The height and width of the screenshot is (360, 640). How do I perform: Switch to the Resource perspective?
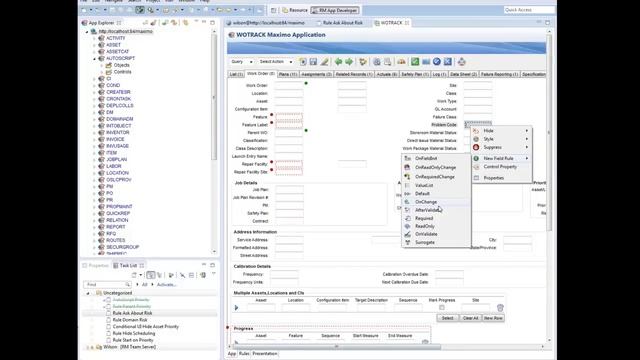[x=295, y=10]
